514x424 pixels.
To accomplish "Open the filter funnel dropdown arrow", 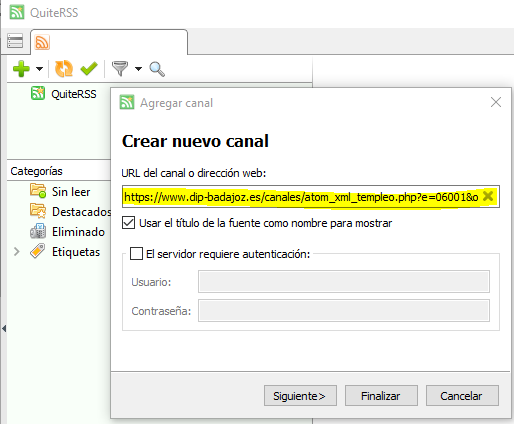I will click(x=138, y=69).
